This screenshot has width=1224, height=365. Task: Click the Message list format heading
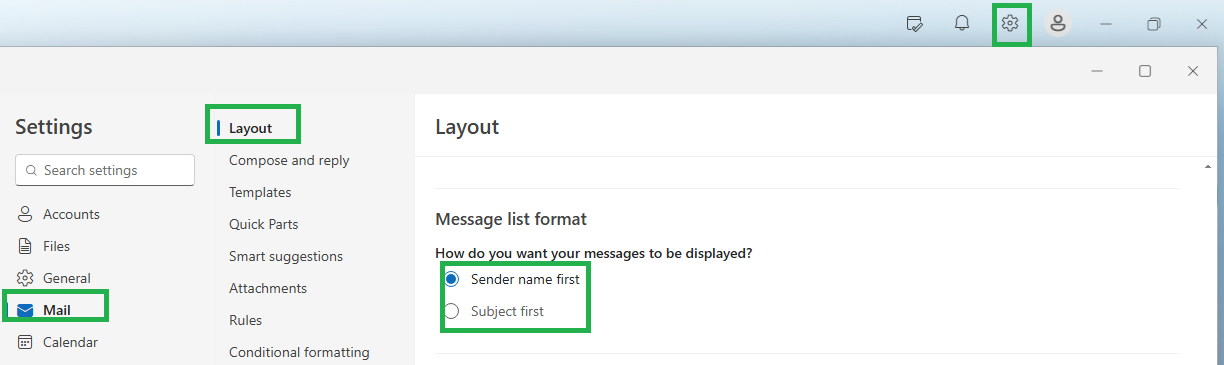pos(511,218)
